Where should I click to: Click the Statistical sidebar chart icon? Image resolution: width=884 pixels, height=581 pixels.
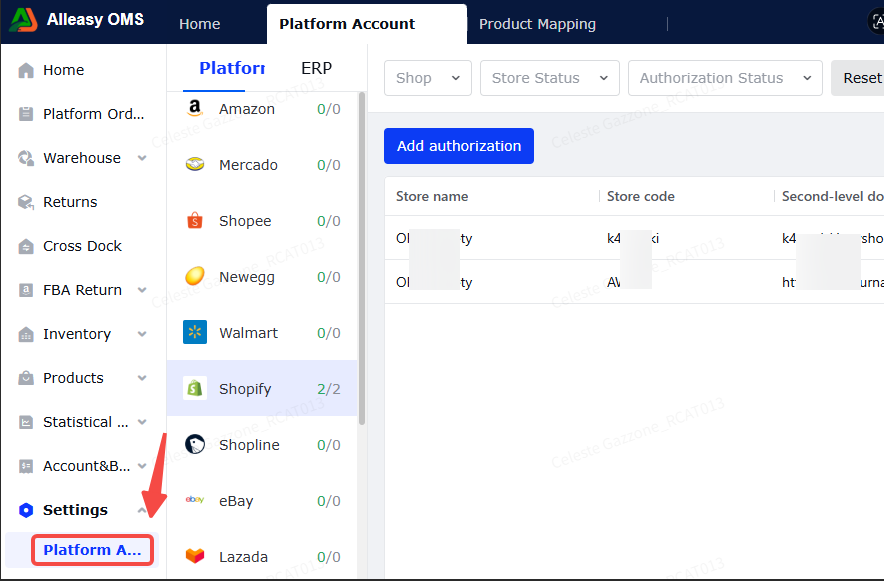[x=26, y=422]
